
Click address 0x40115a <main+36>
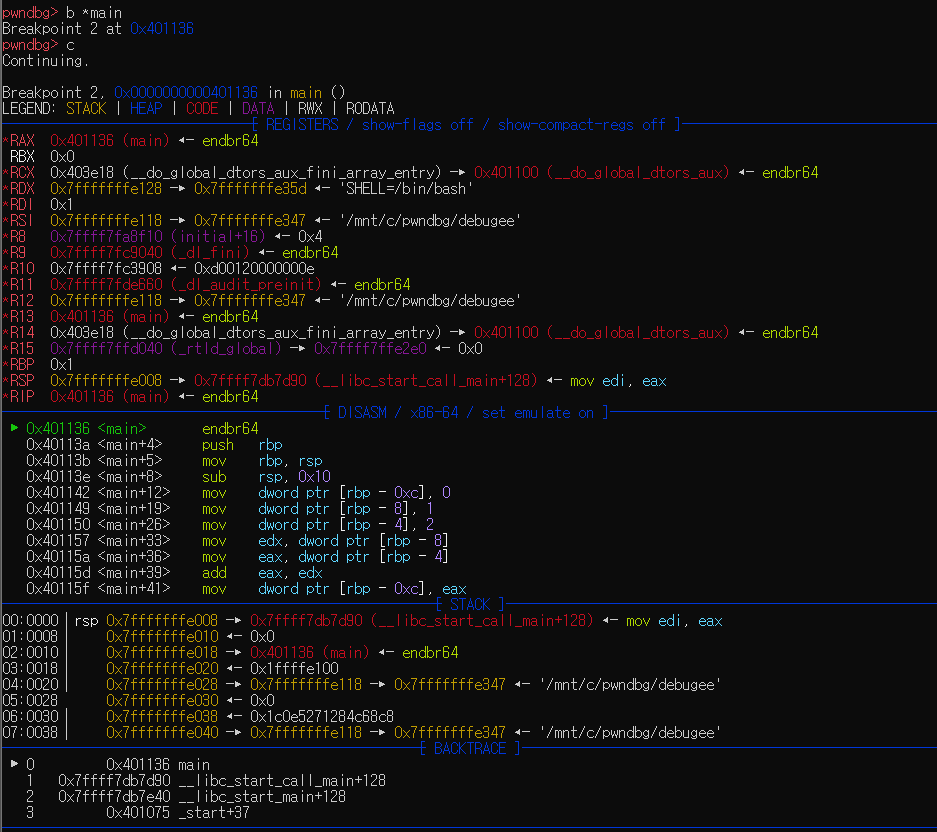[98, 557]
